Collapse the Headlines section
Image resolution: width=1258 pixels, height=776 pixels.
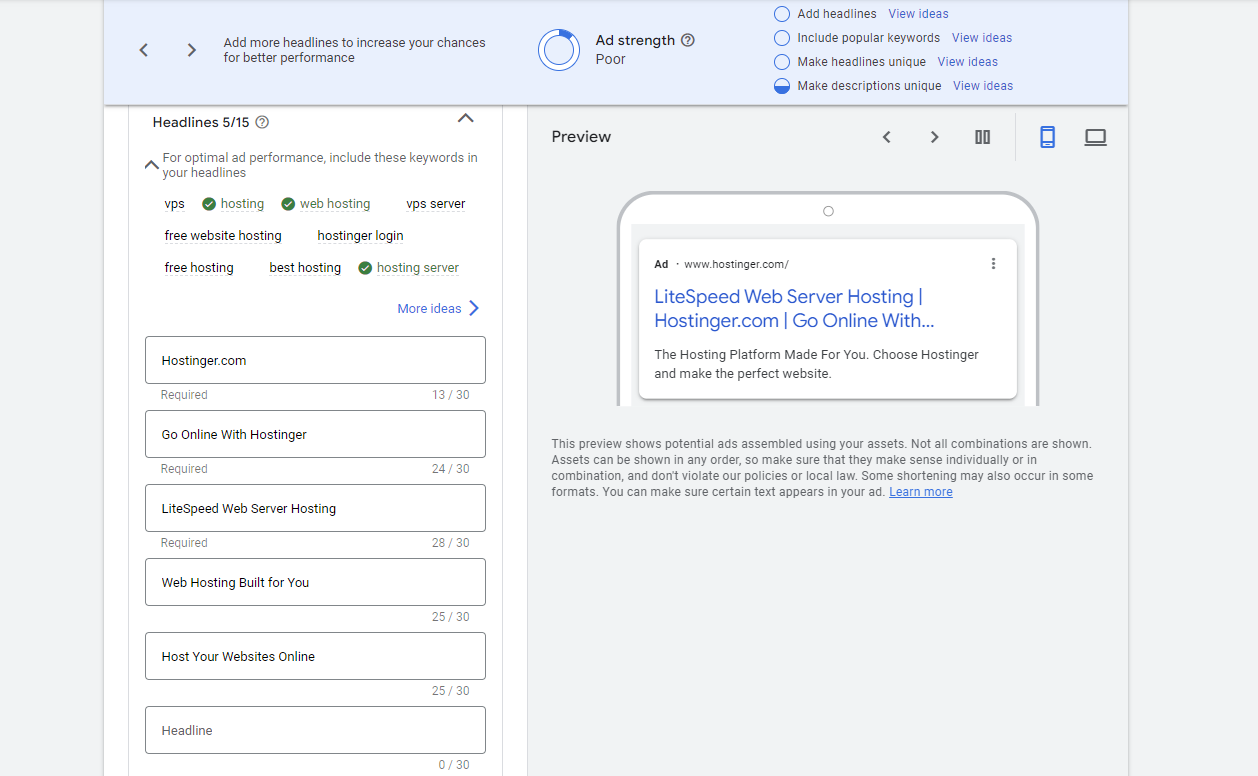(x=465, y=119)
